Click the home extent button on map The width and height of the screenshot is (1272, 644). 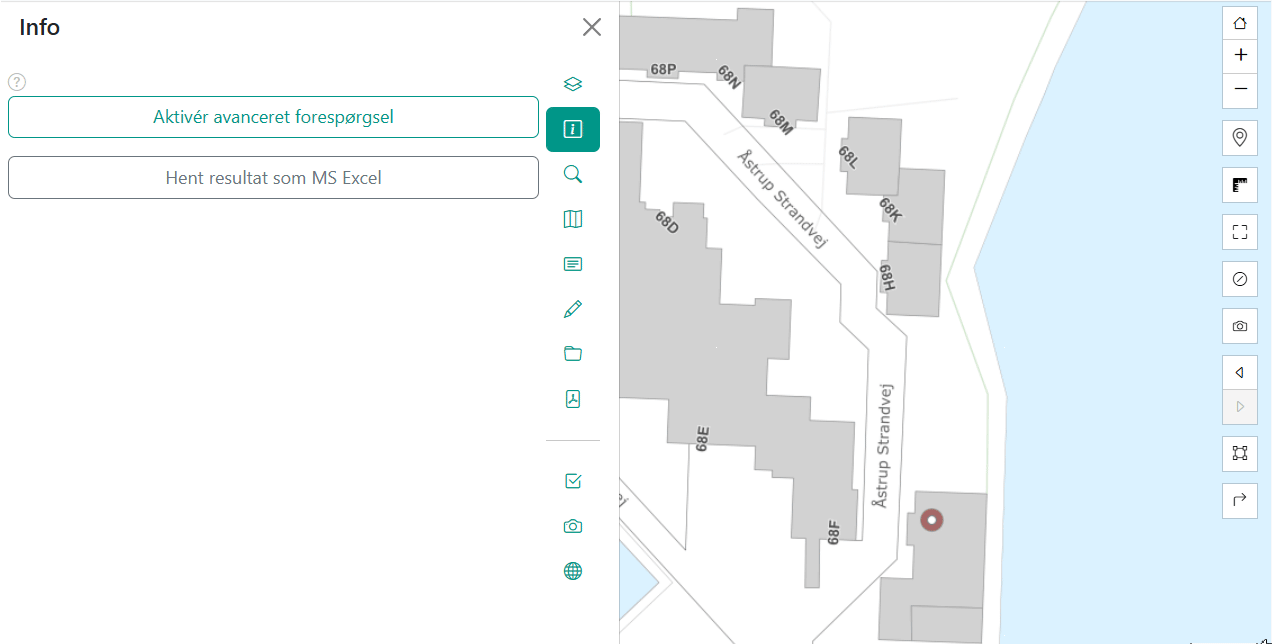pyautogui.click(x=1240, y=22)
